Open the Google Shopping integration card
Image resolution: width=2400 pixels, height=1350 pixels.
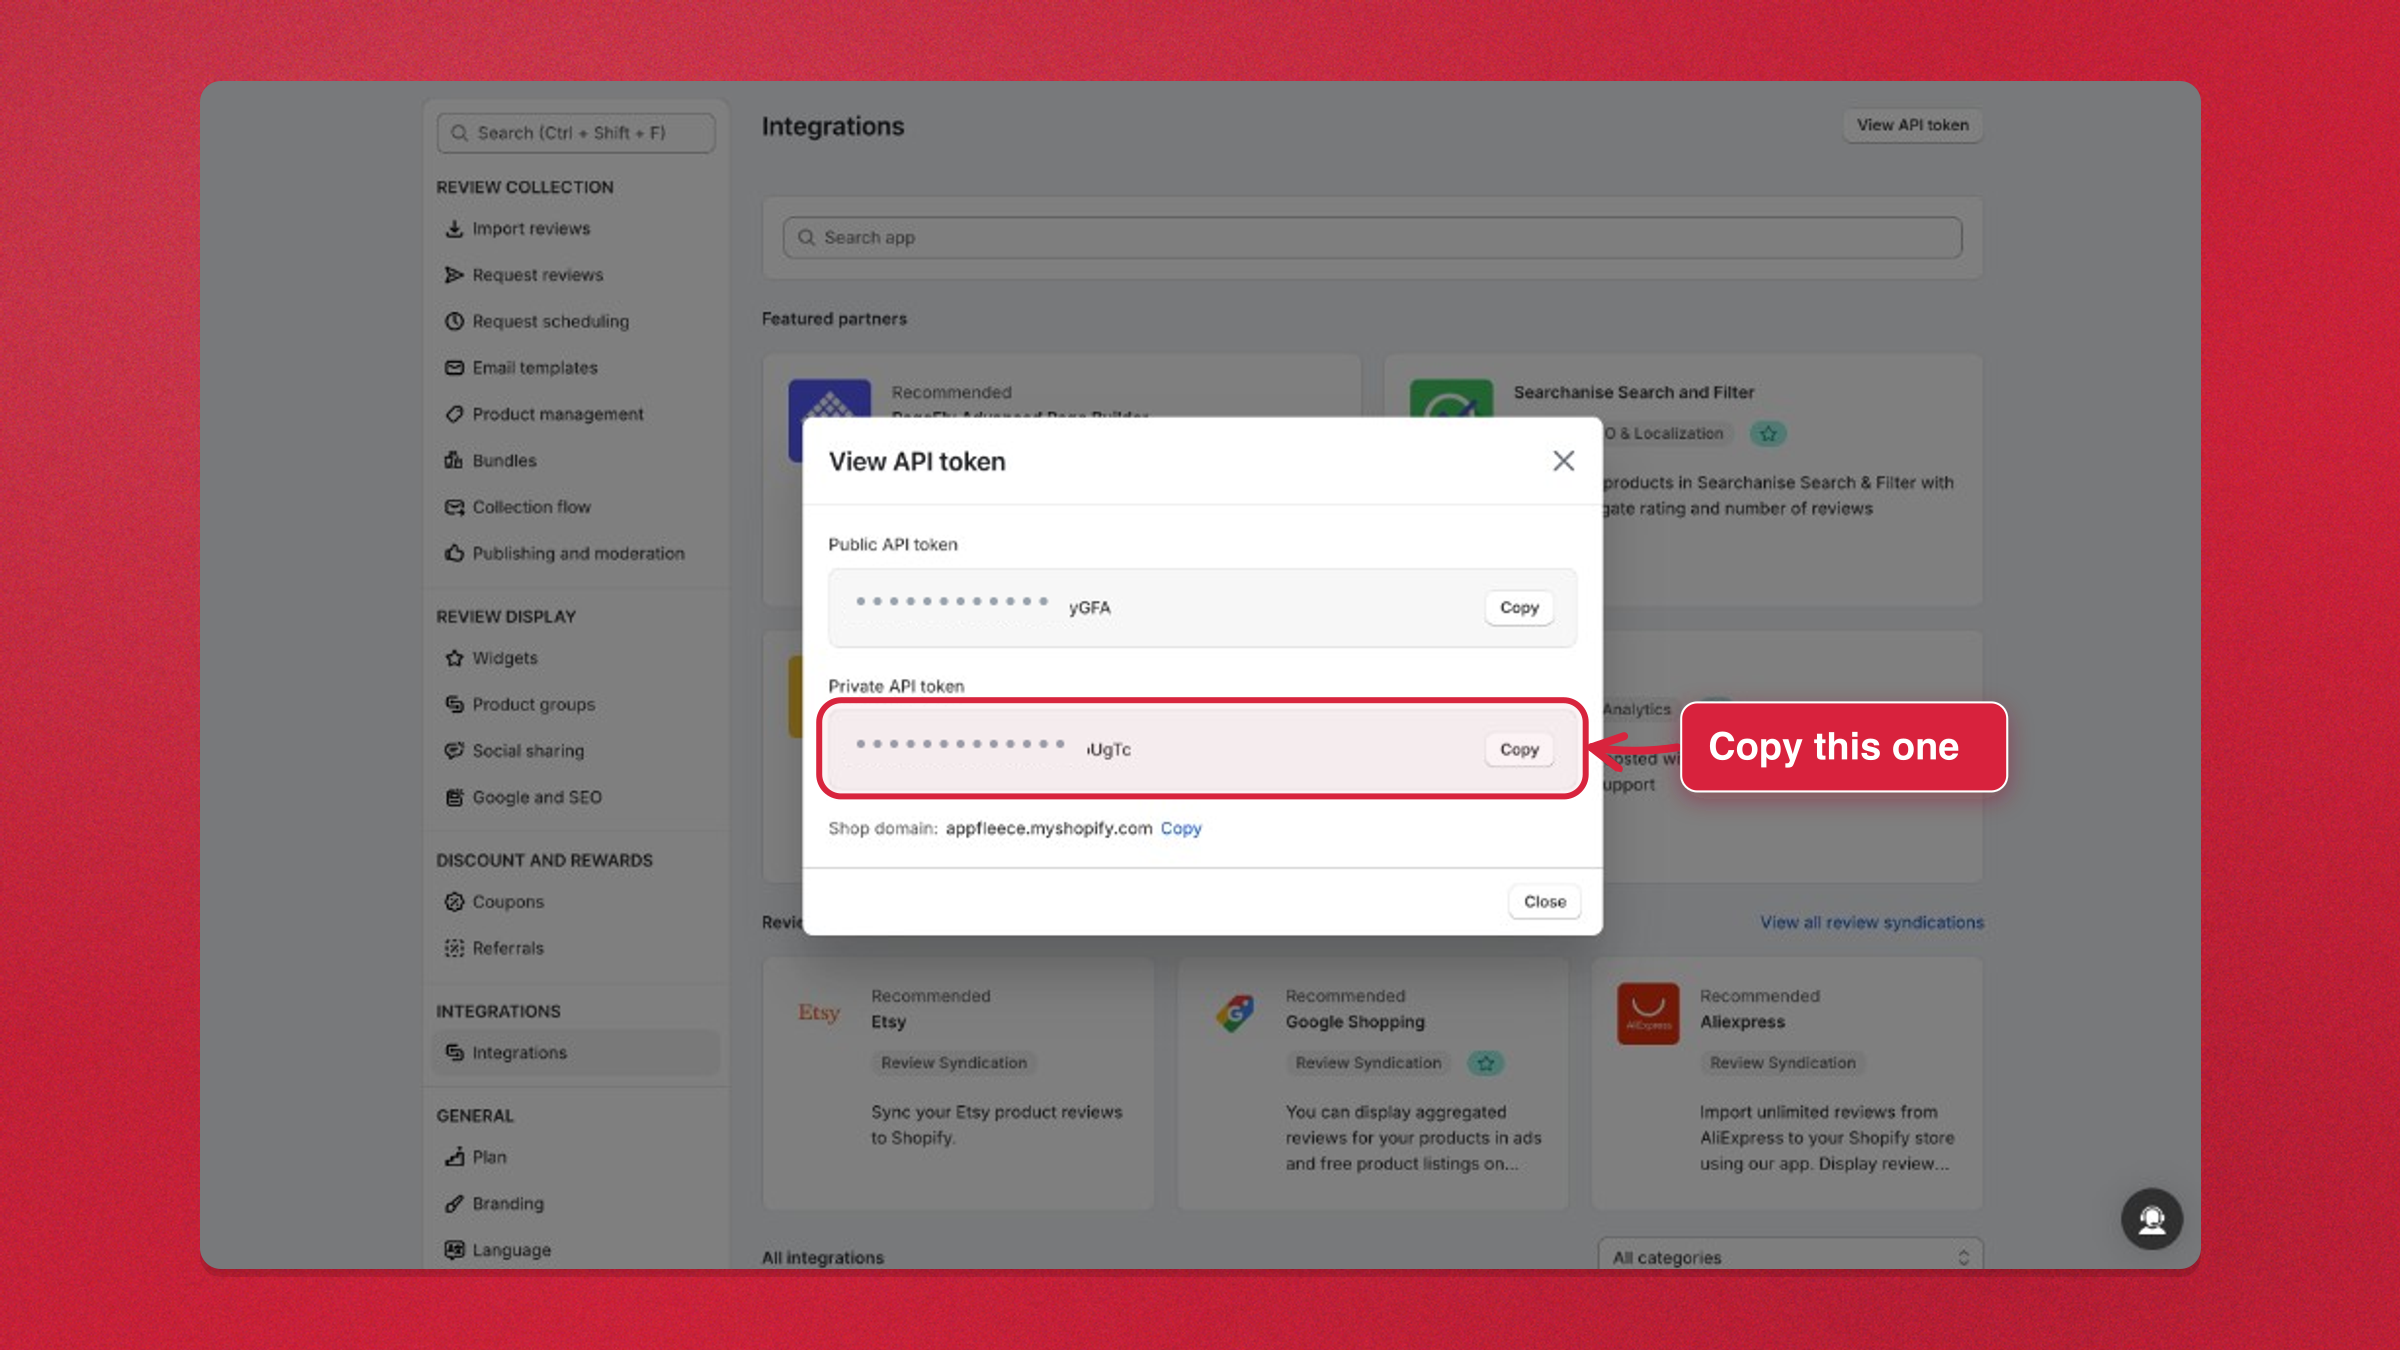[1373, 1084]
